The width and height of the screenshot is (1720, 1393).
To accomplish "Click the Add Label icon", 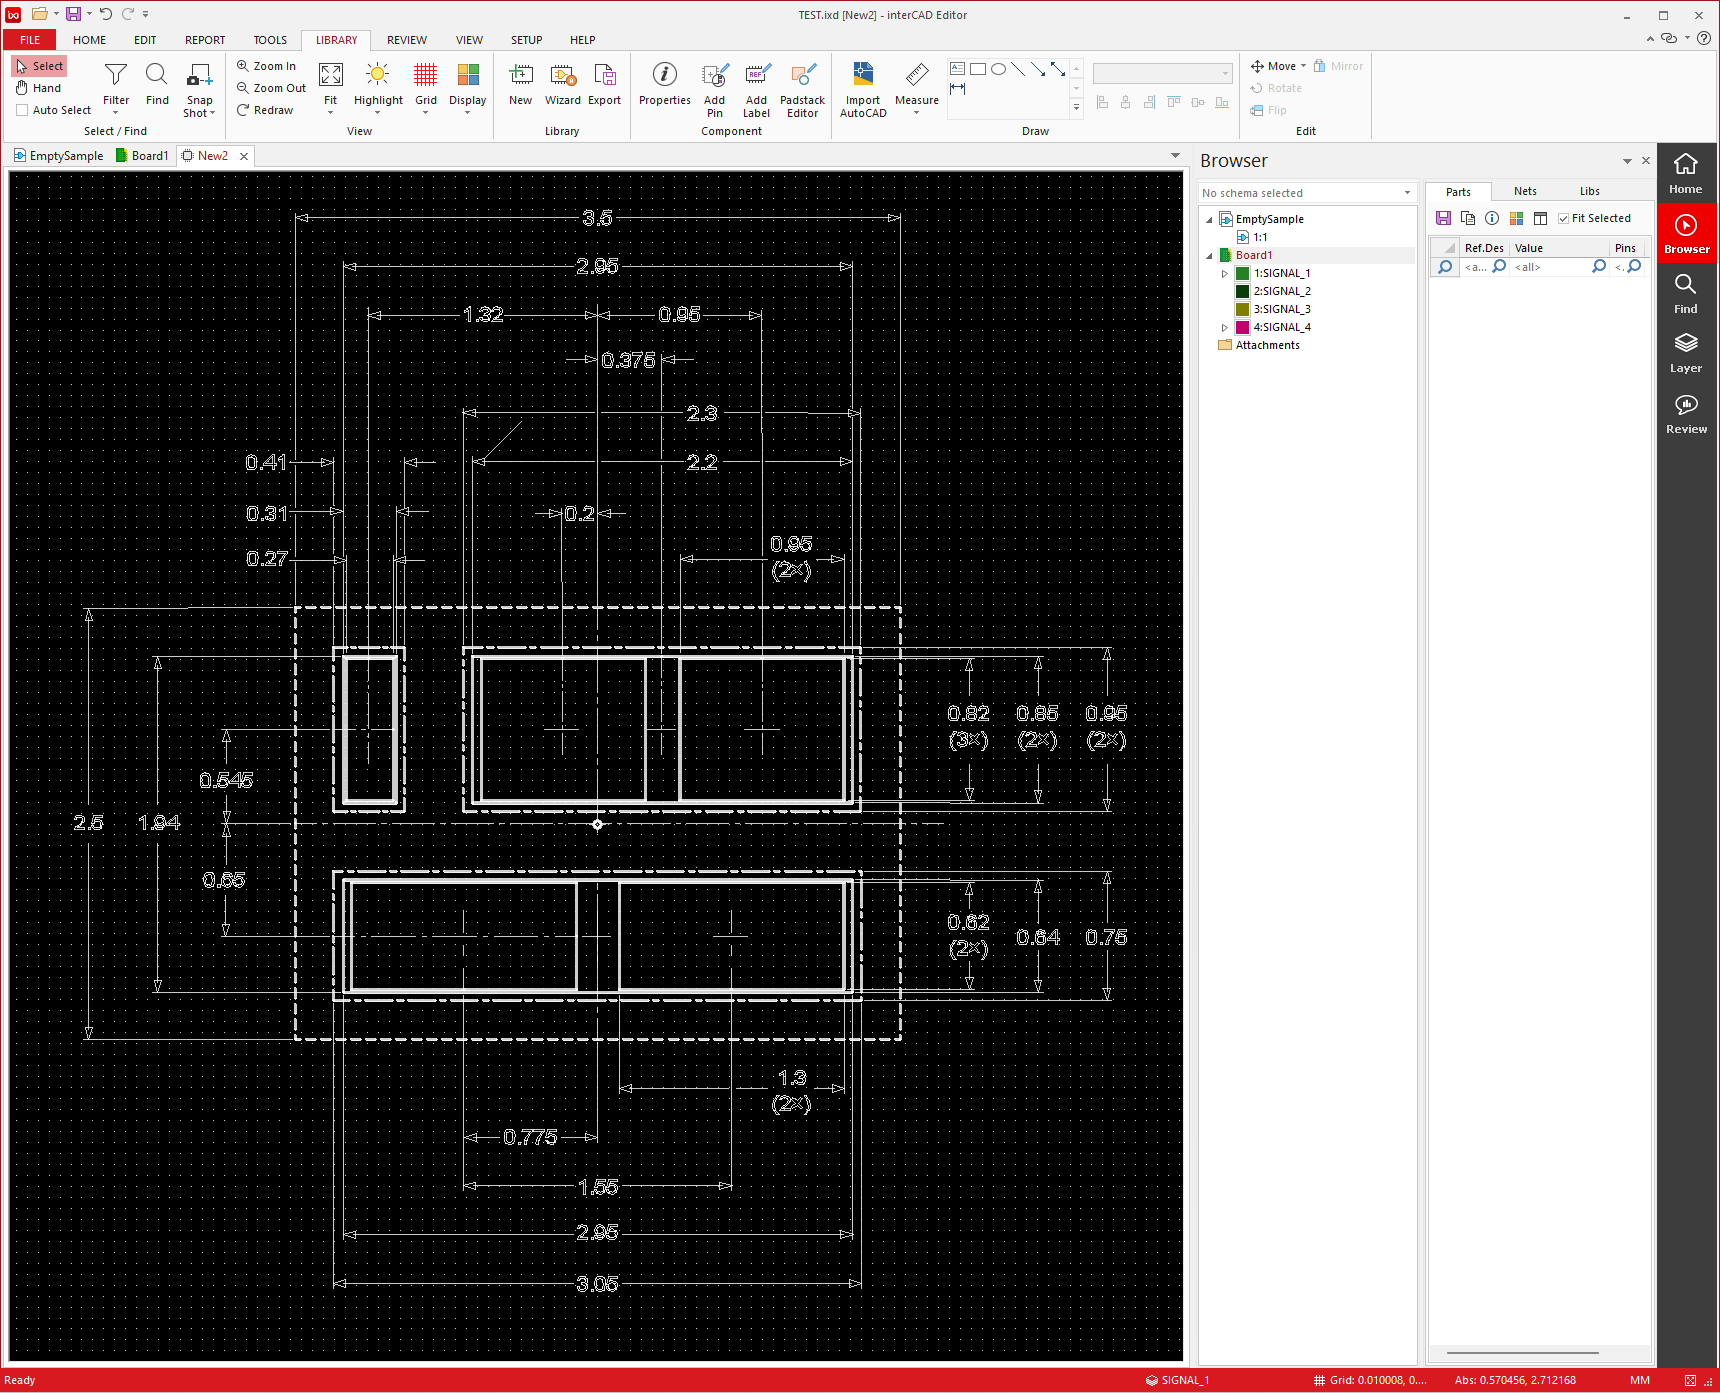I will pyautogui.click(x=757, y=75).
